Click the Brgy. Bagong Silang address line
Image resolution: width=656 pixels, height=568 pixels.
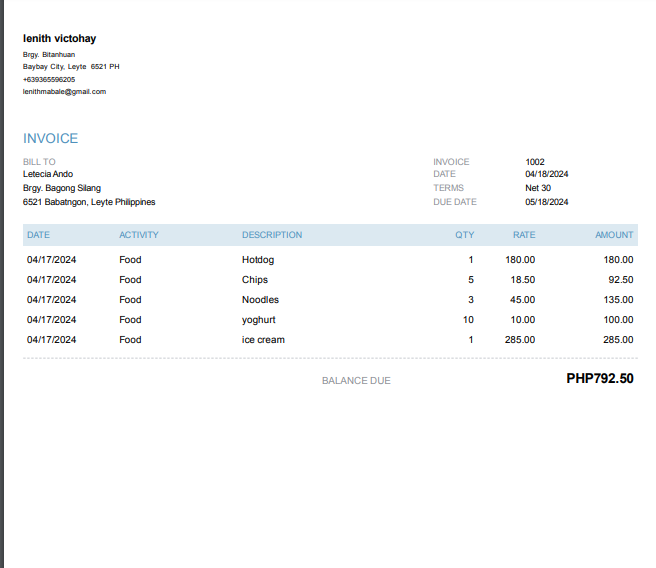[x=62, y=188]
